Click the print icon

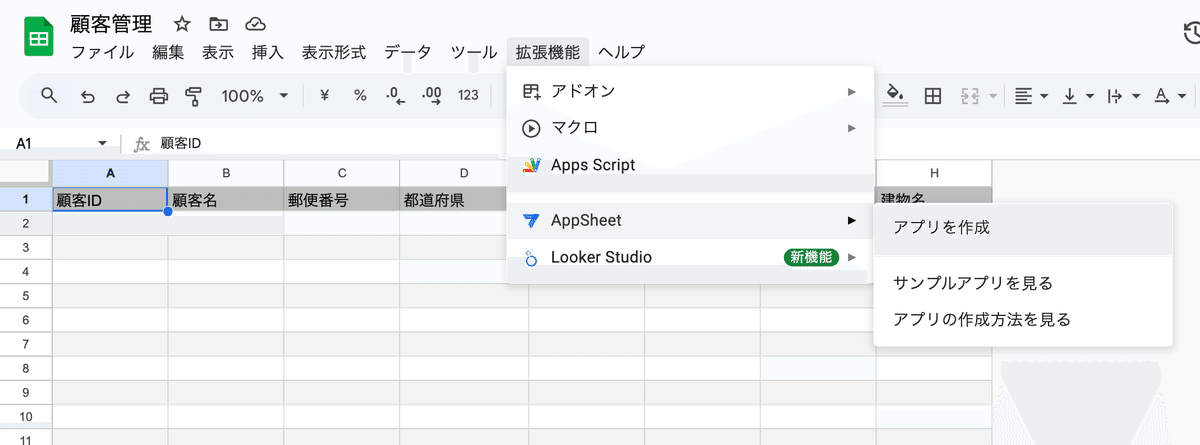point(158,96)
